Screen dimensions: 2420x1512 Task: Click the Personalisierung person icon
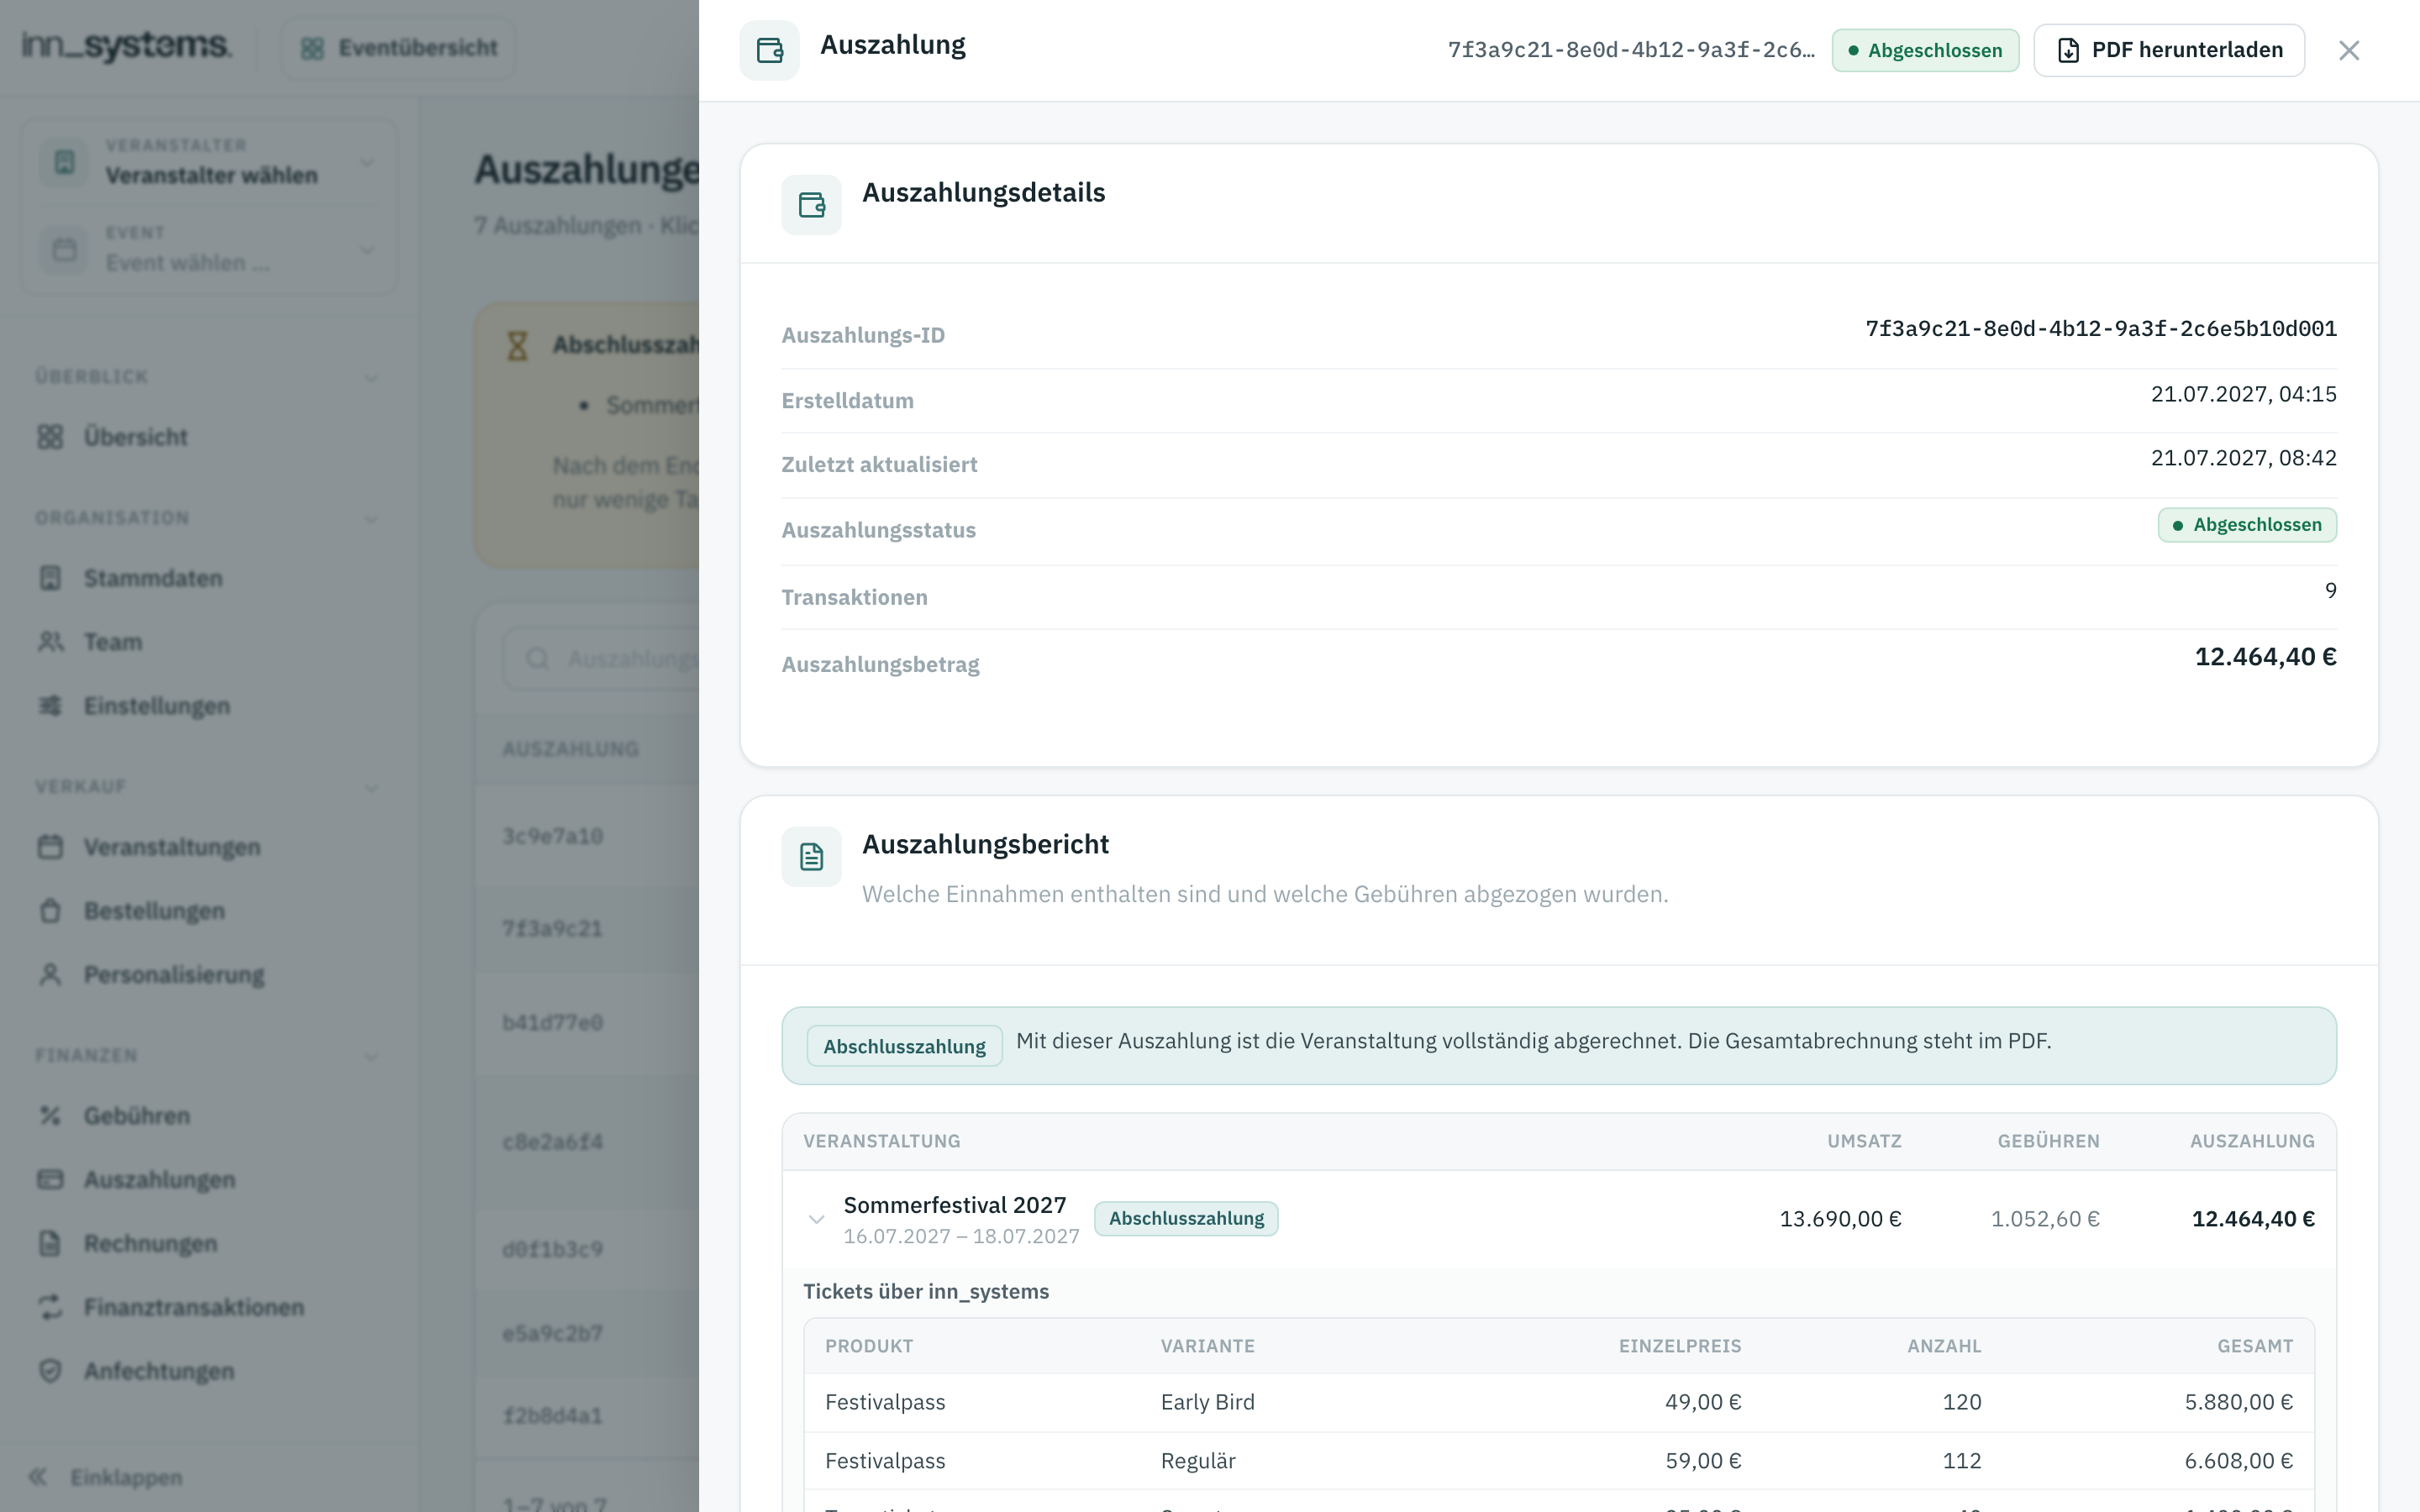50,975
